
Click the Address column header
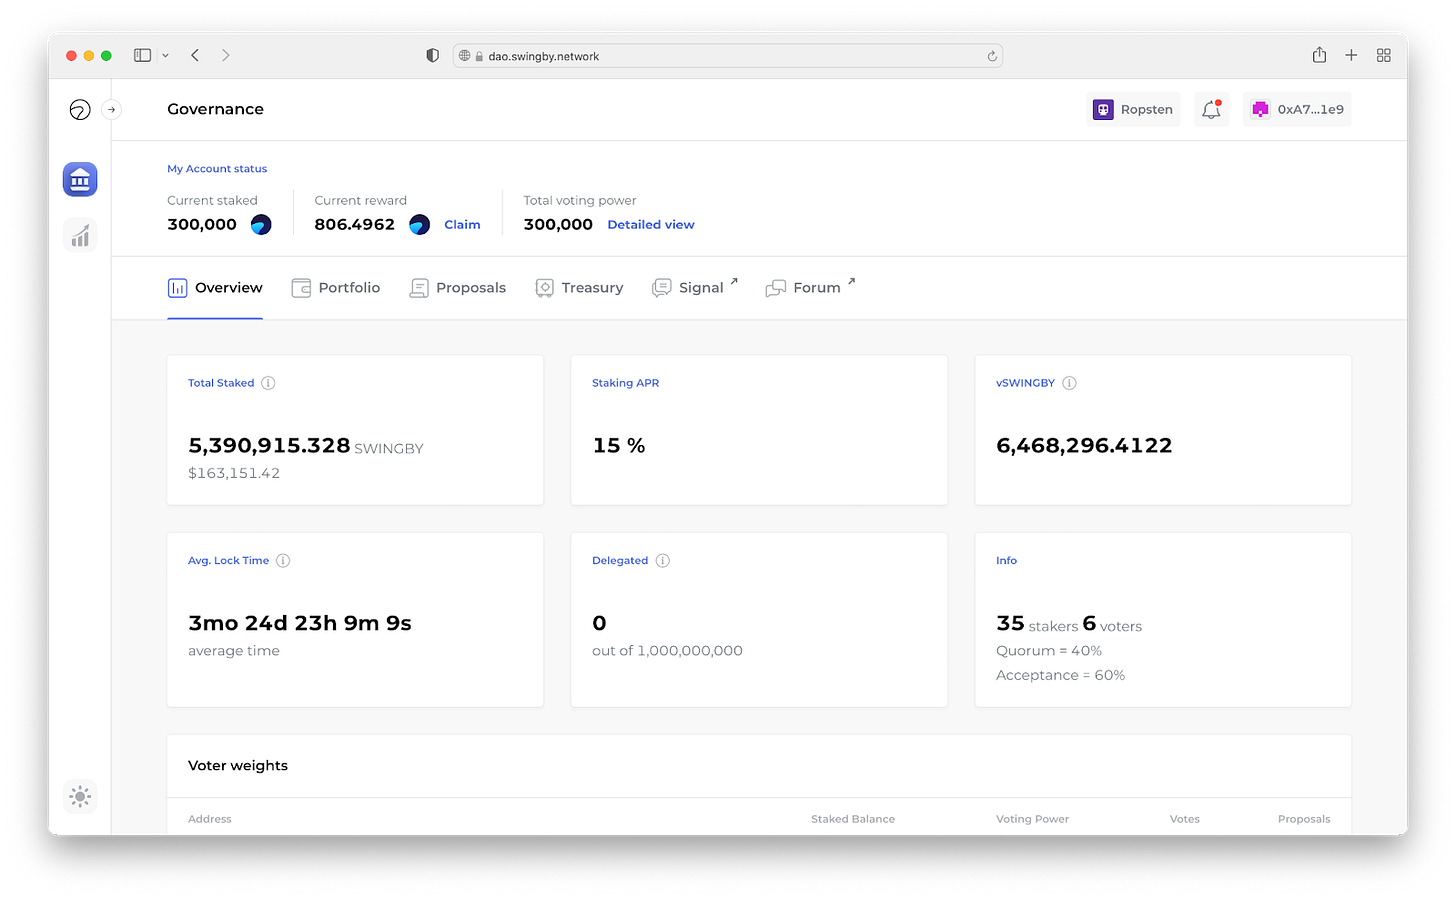tap(210, 819)
